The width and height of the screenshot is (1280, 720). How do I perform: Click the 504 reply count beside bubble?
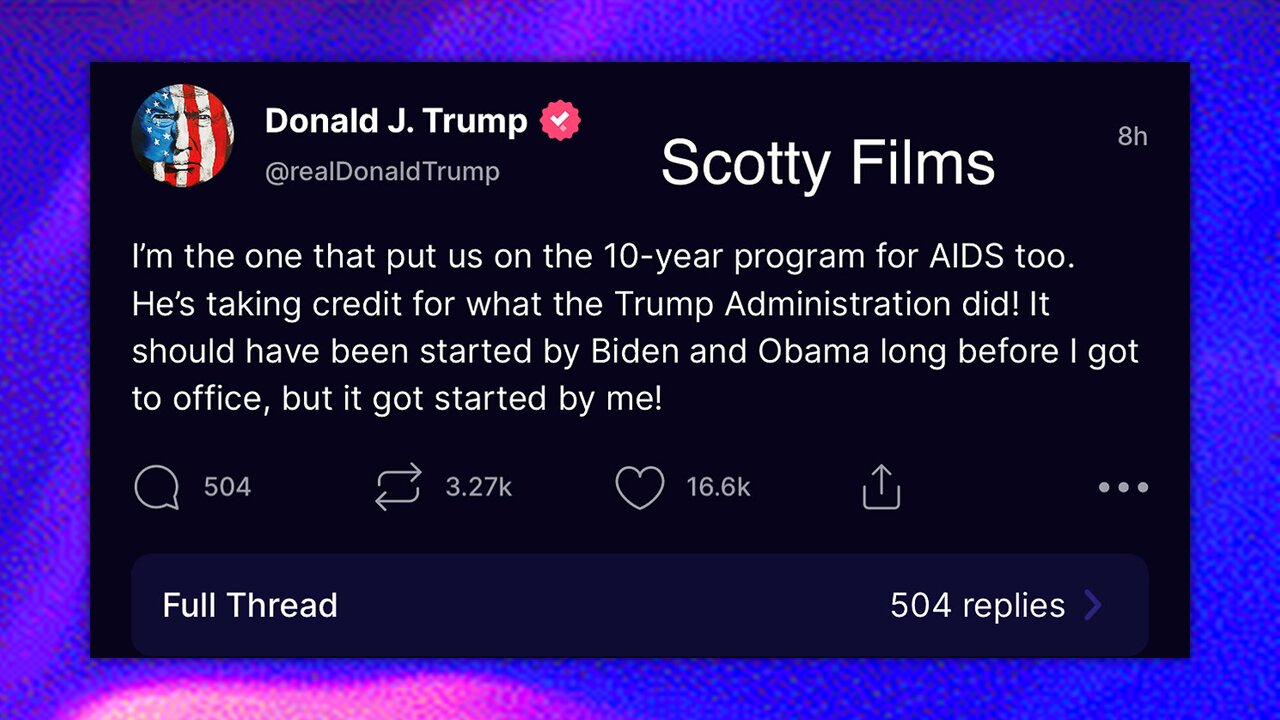pyautogui.click(x=227, y=487)
